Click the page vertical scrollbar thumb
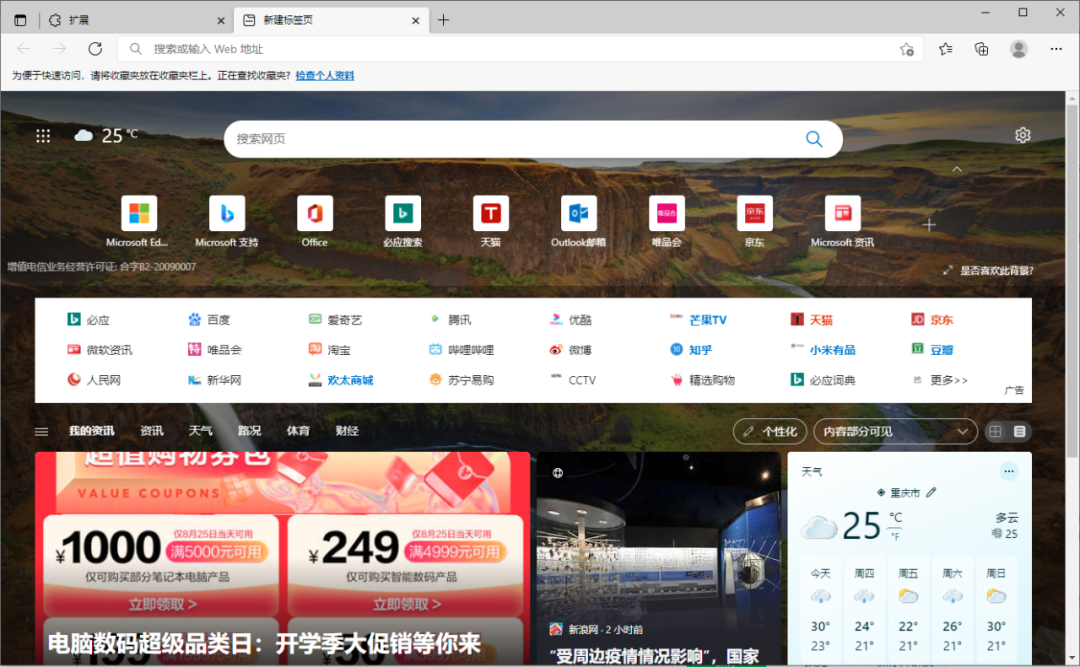The image size is (1080, 667). 1072,281
